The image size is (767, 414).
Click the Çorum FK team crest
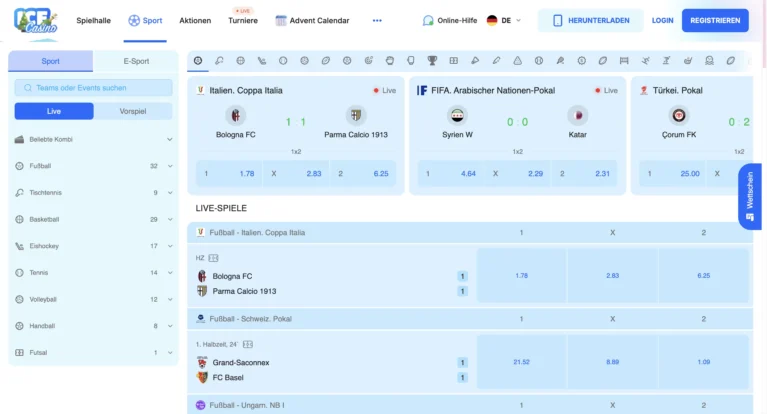pos(678,115)
